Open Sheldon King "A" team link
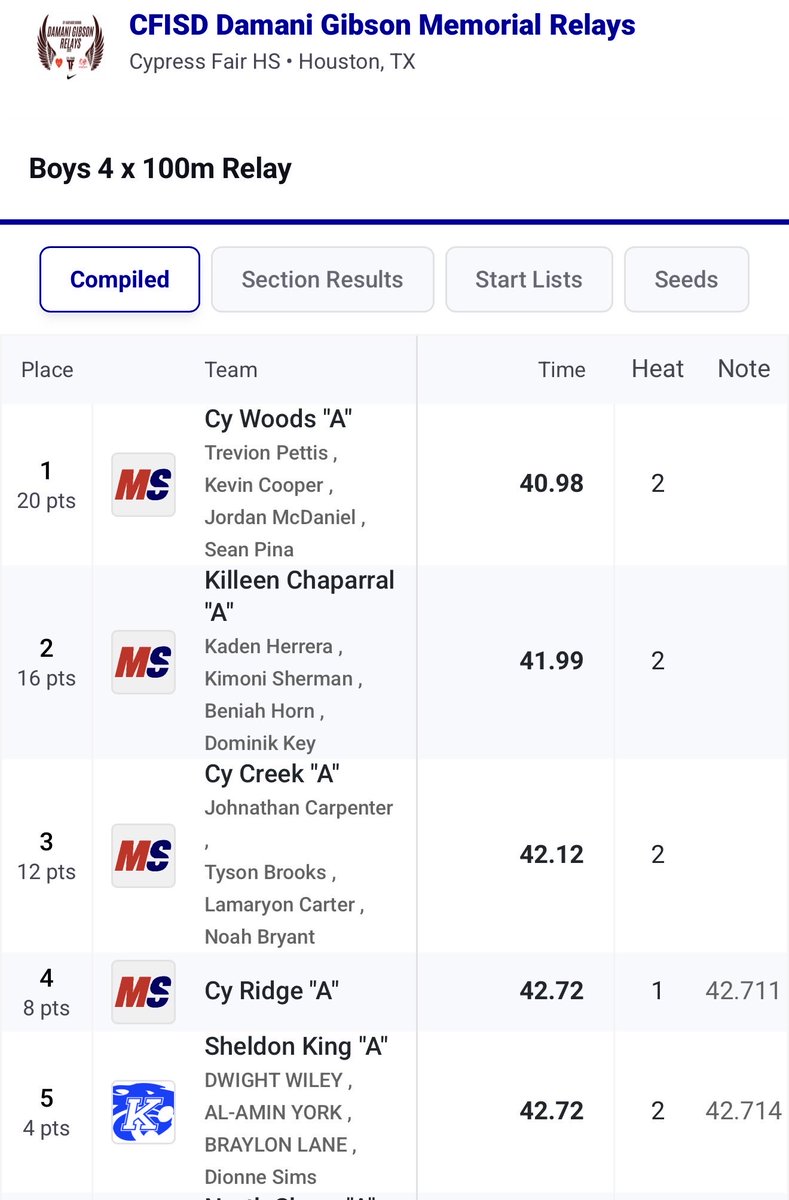This screenshot has height=1200, width=789. click(296, 1047)
